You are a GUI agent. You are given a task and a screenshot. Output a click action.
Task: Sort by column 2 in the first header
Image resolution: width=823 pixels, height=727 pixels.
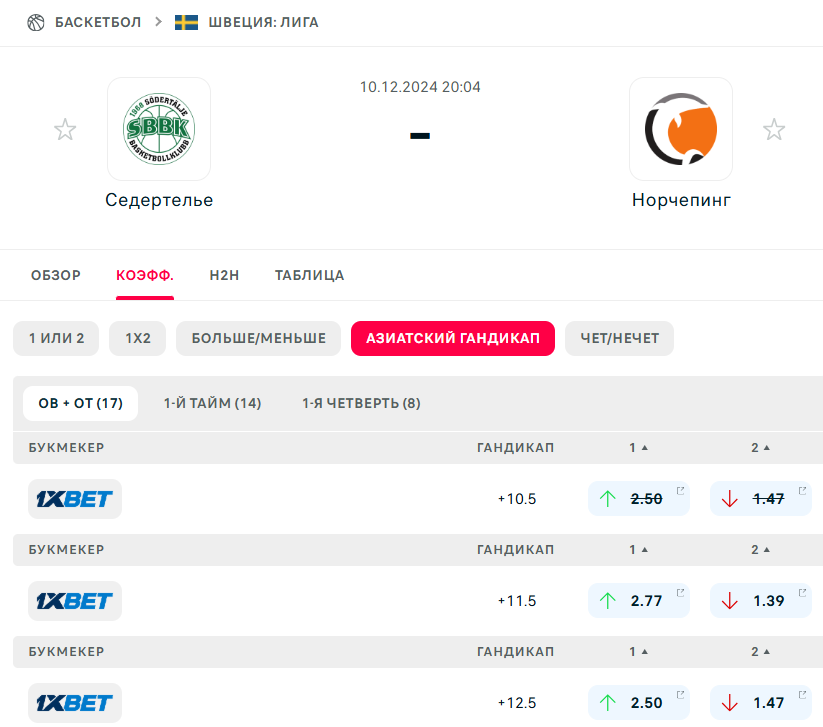(760, 448)
